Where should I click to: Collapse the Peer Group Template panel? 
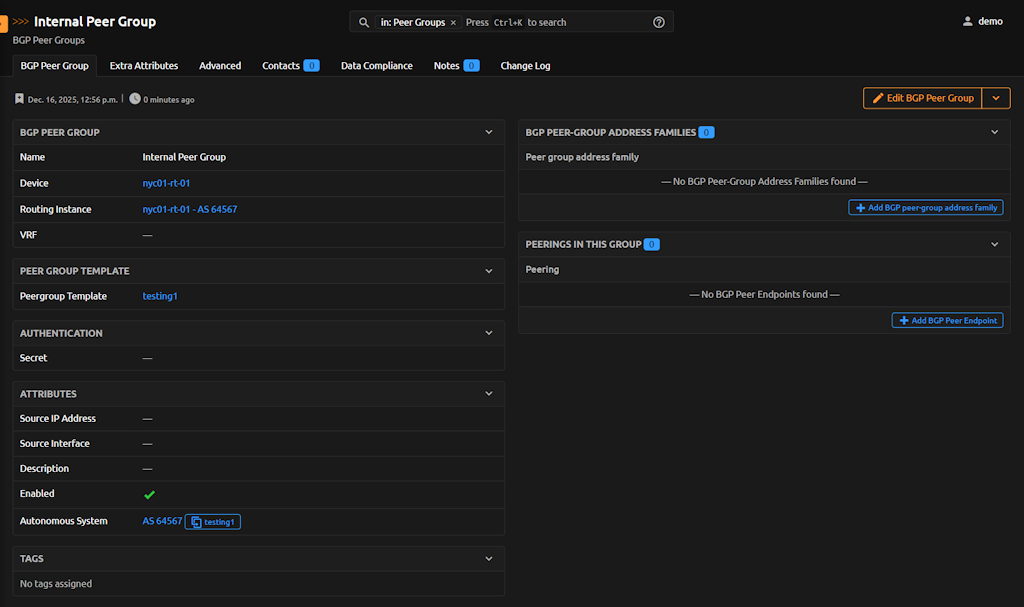pos(489,271)
